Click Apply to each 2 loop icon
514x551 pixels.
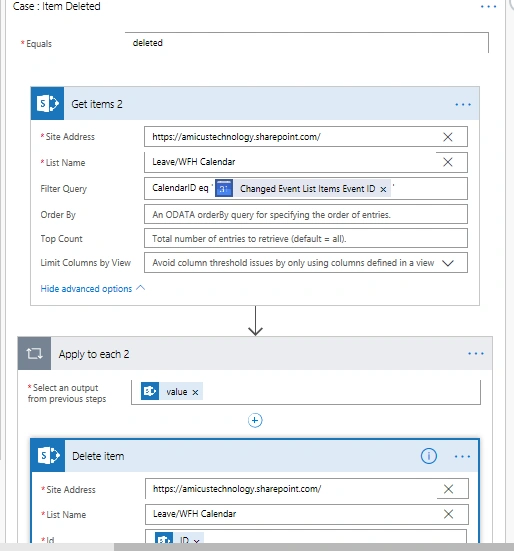[x=34, y=354]
